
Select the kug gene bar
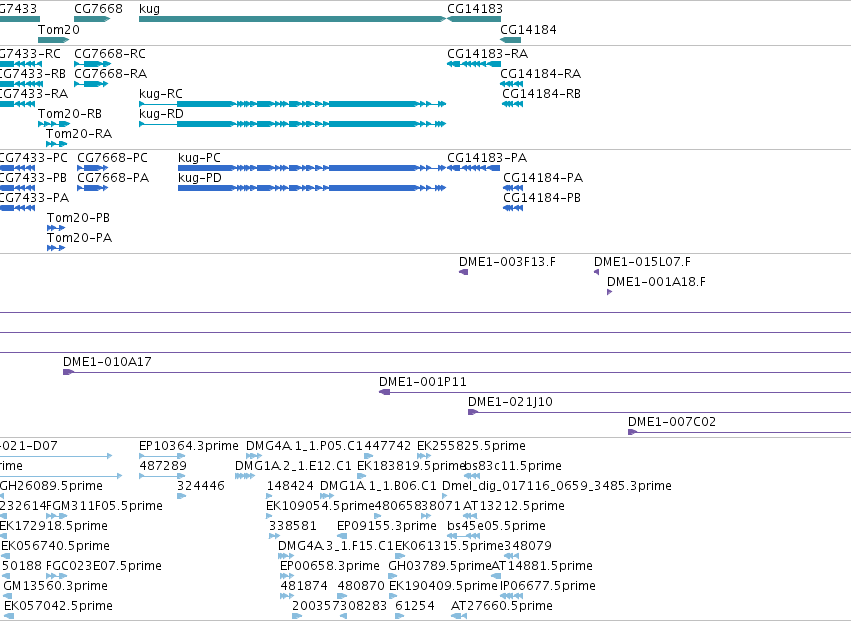point(293,19)
